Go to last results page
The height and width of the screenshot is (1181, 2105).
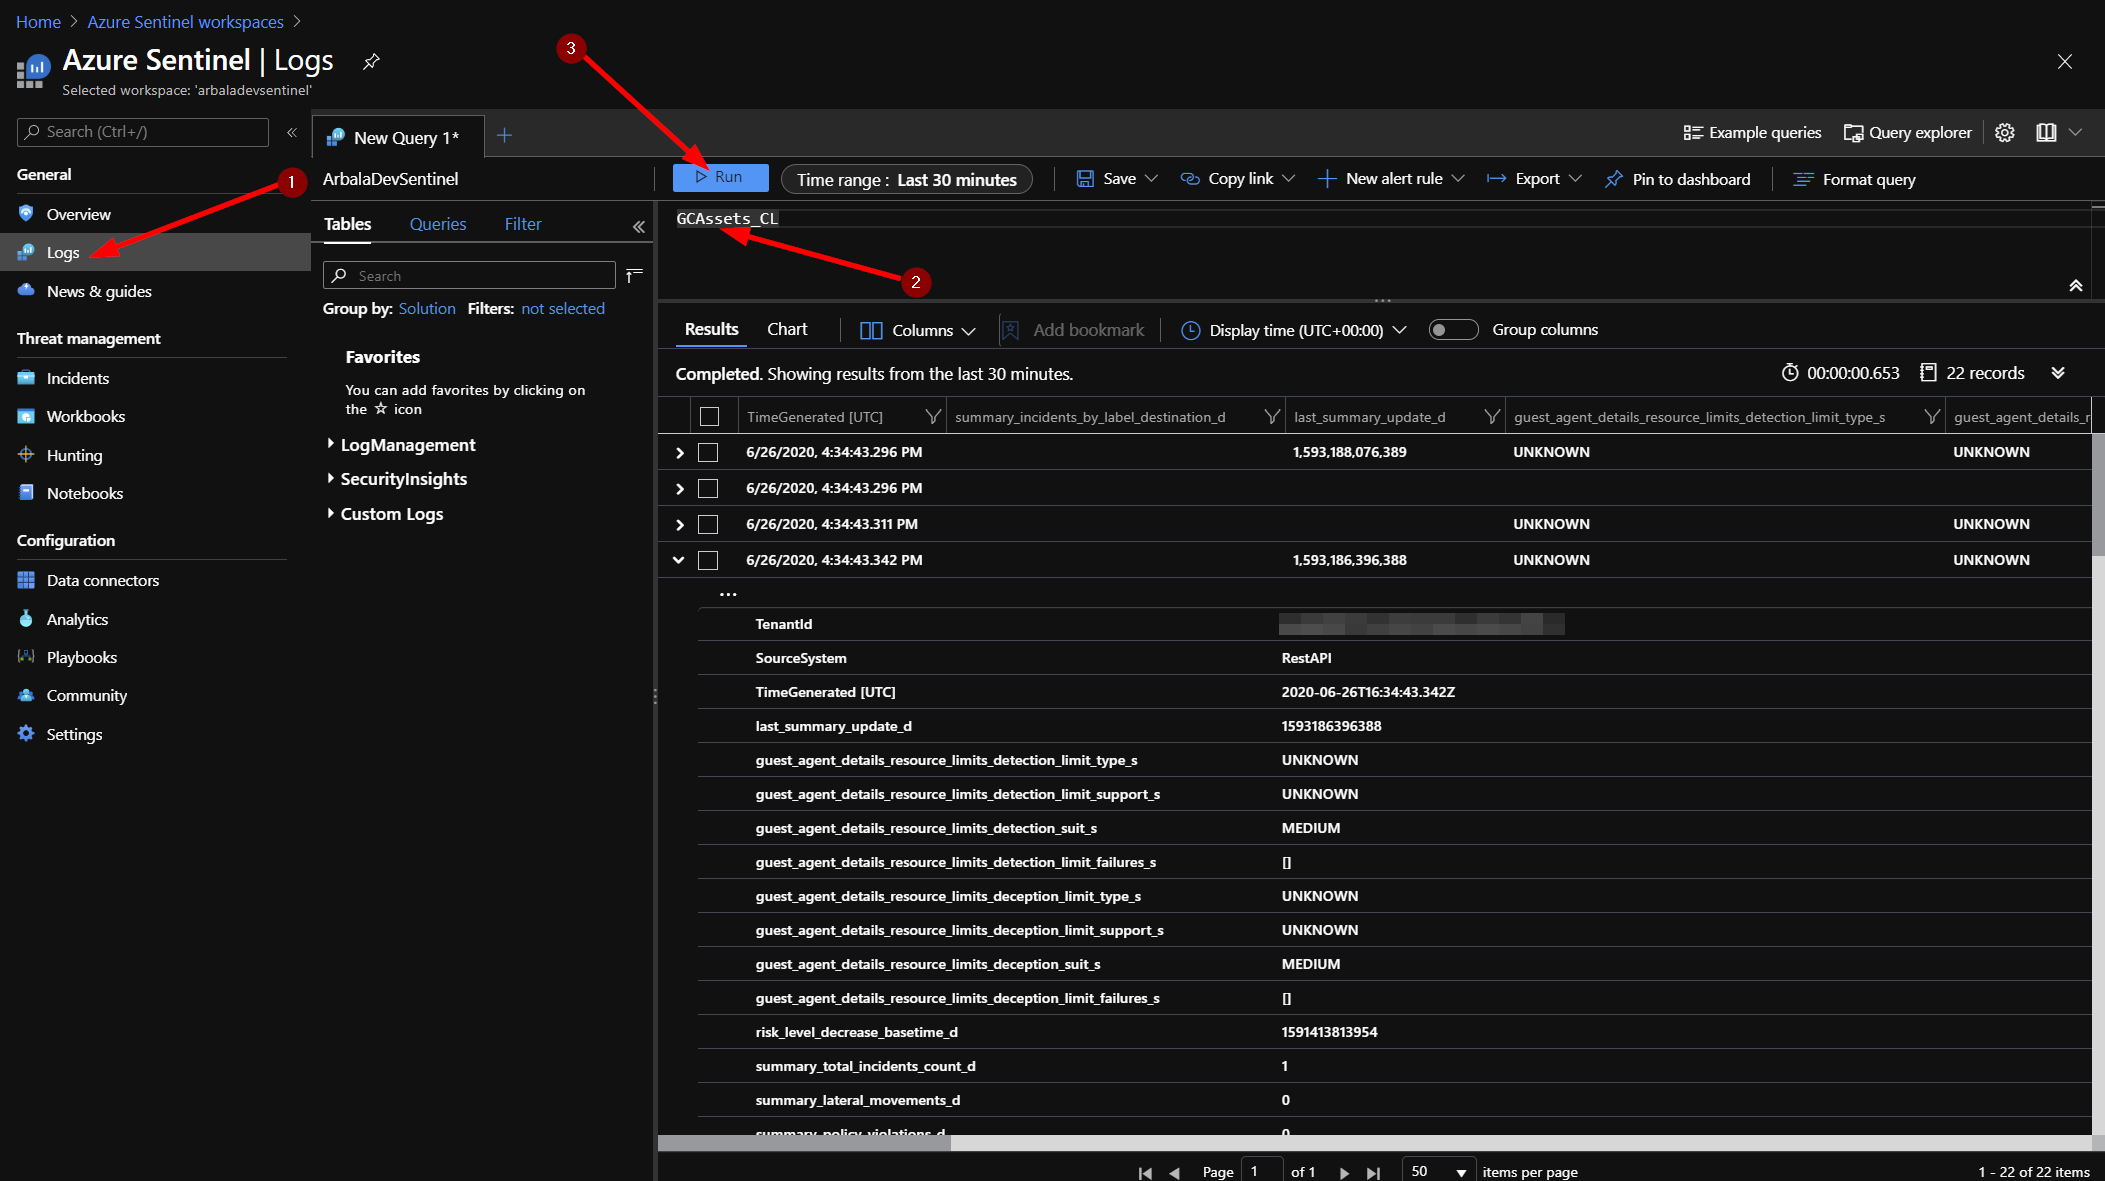point(1373,1172)
